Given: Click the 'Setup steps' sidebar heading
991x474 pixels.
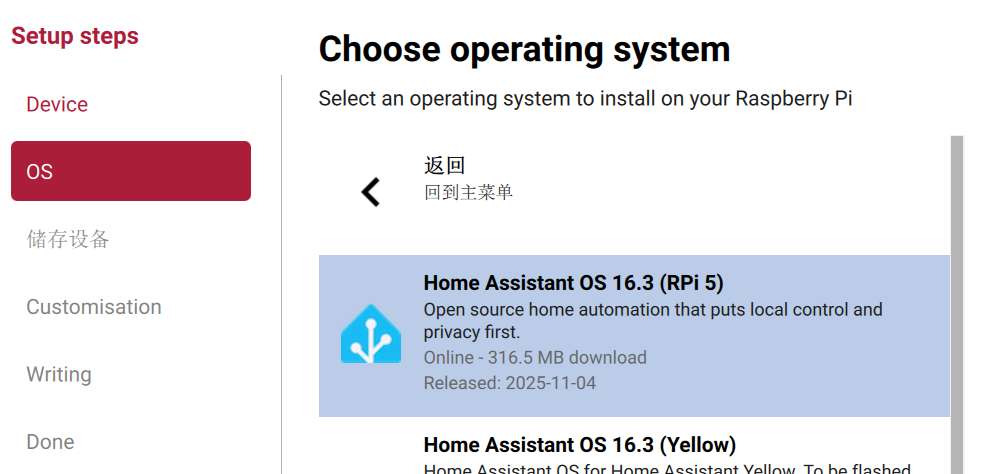Looking at the screenshot, I should coord(75,36).
